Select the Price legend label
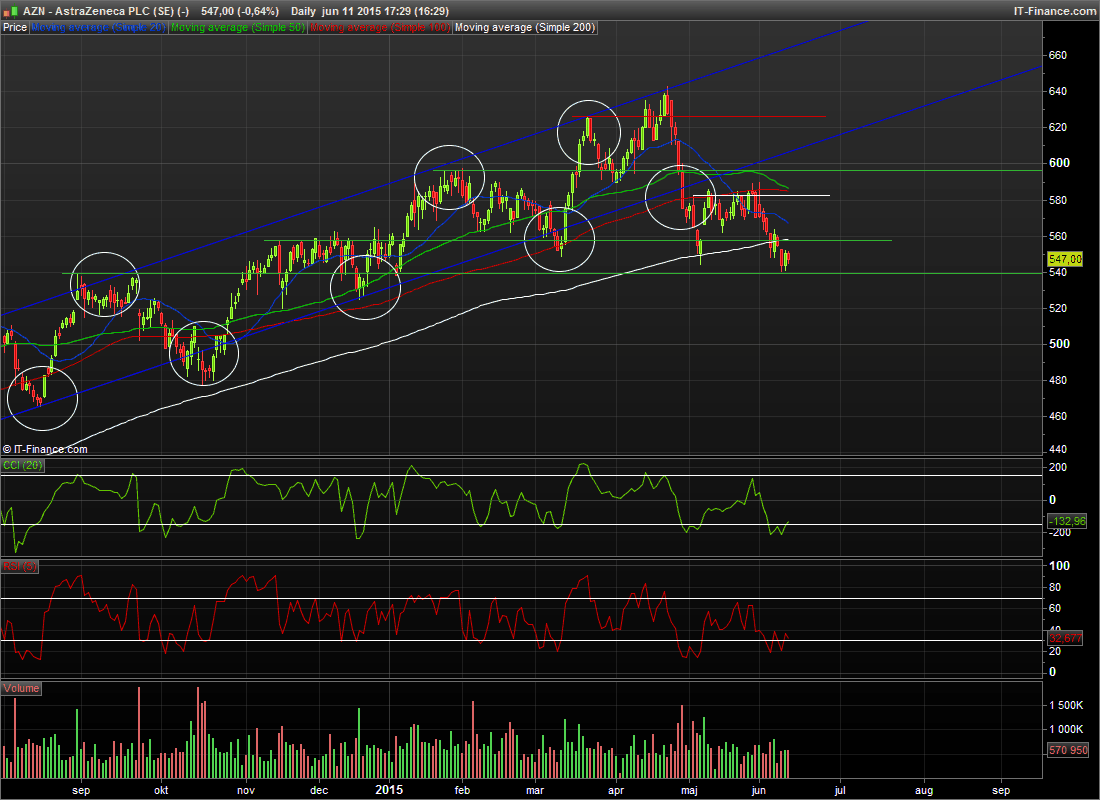This screenshot has height=800, width=1100. tap(15, 28)
